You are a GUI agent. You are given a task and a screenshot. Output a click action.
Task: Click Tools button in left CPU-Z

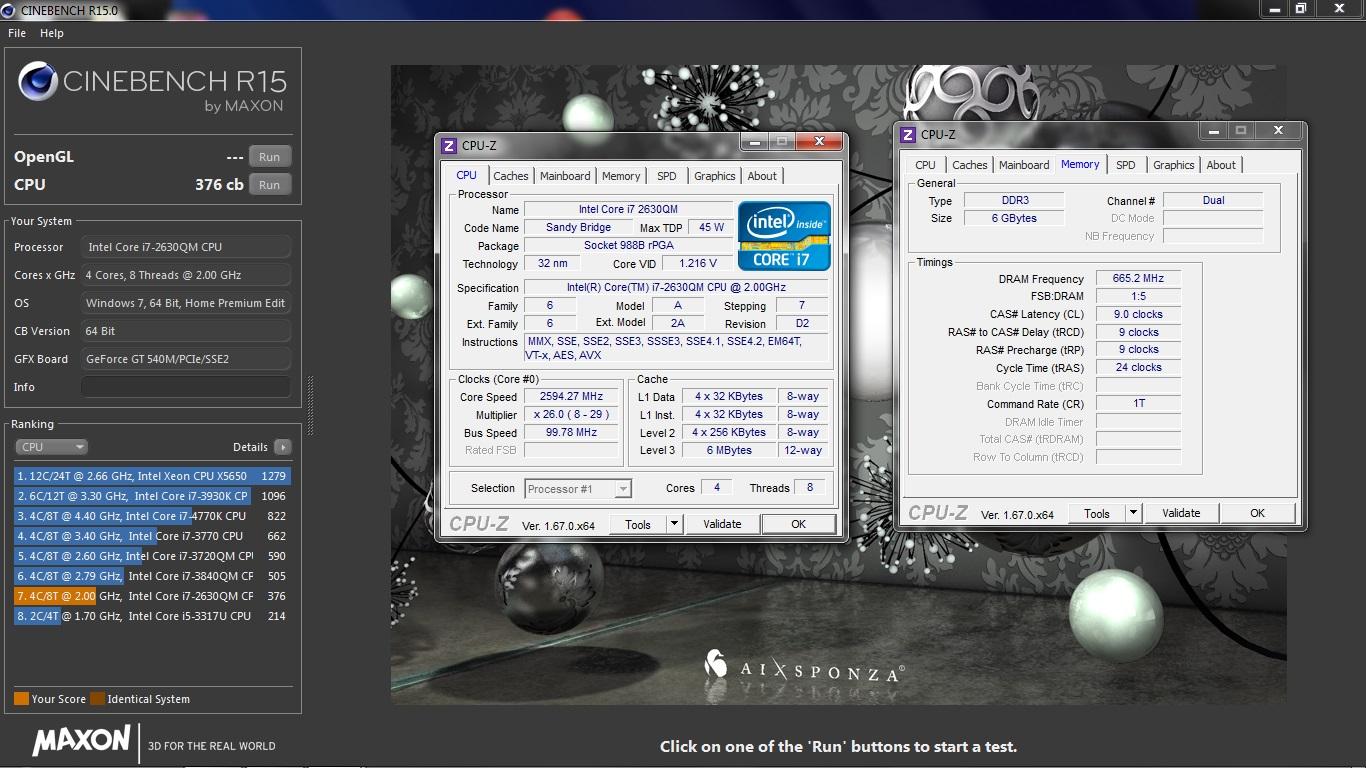pos(638,524)
